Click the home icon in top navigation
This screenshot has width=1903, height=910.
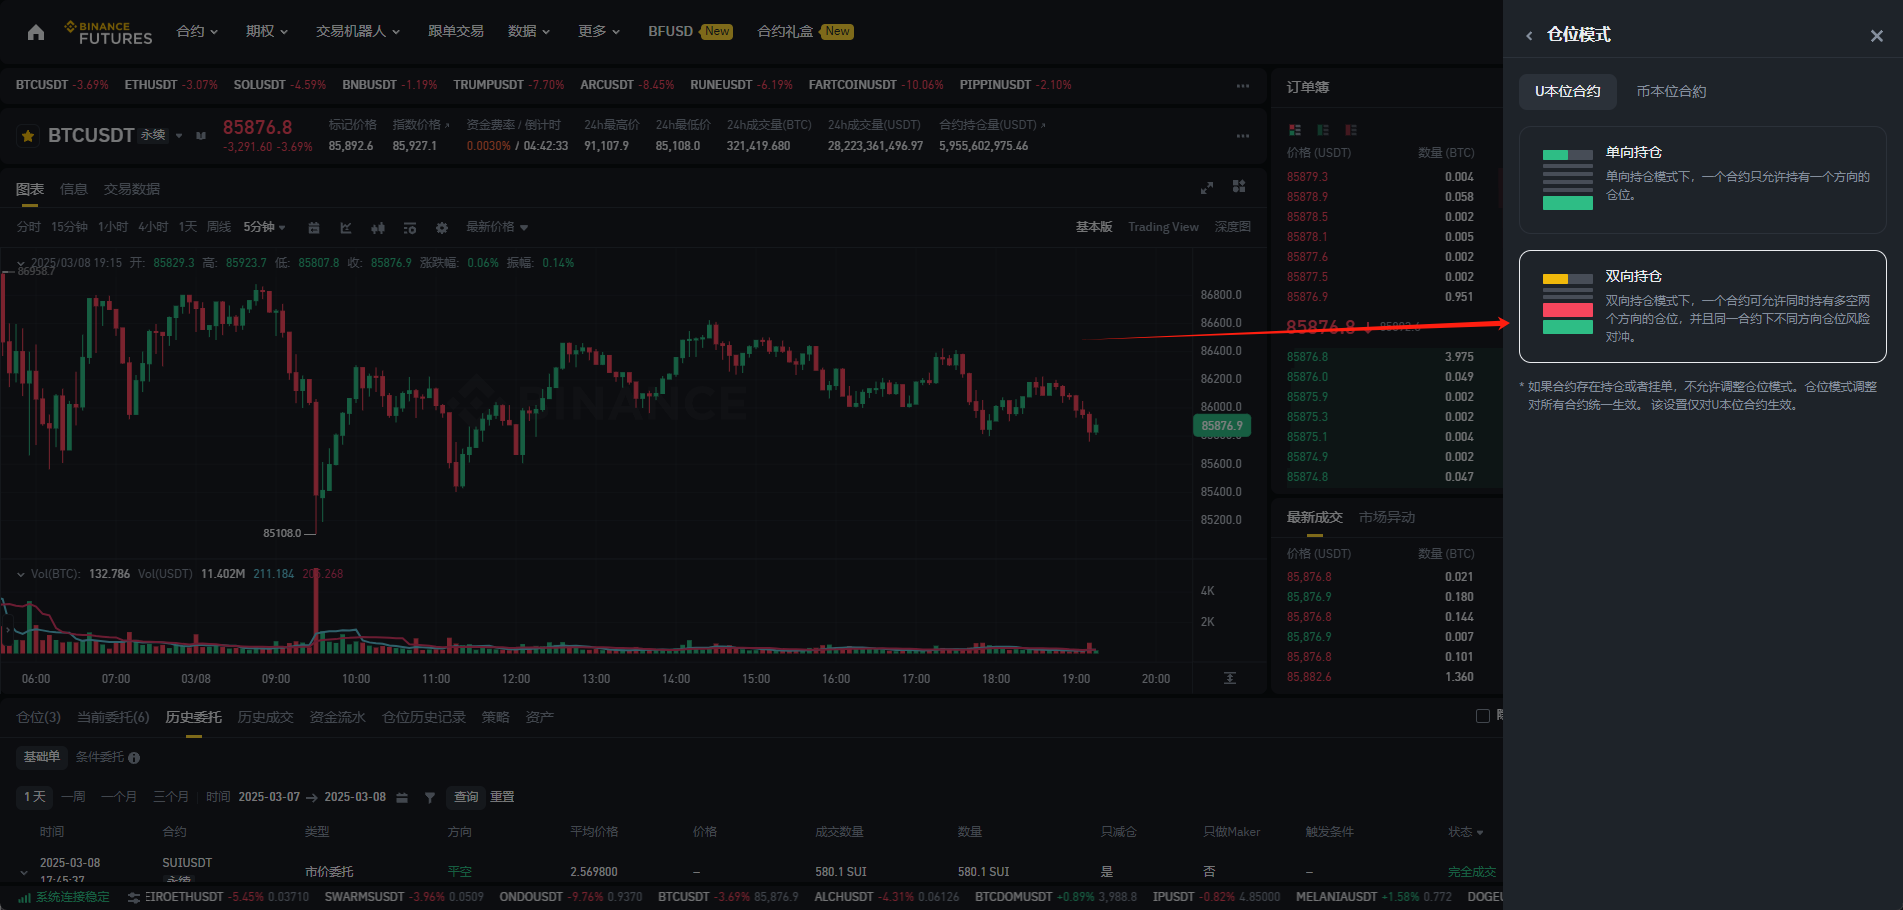click(x=36, y=32)
